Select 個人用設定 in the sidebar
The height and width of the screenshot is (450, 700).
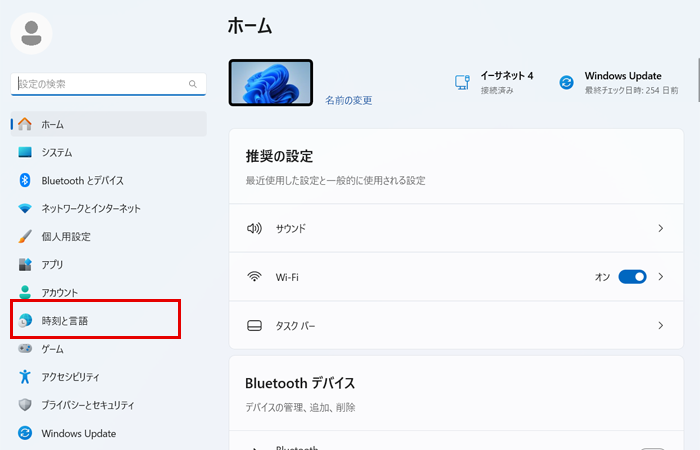point(108,237)
